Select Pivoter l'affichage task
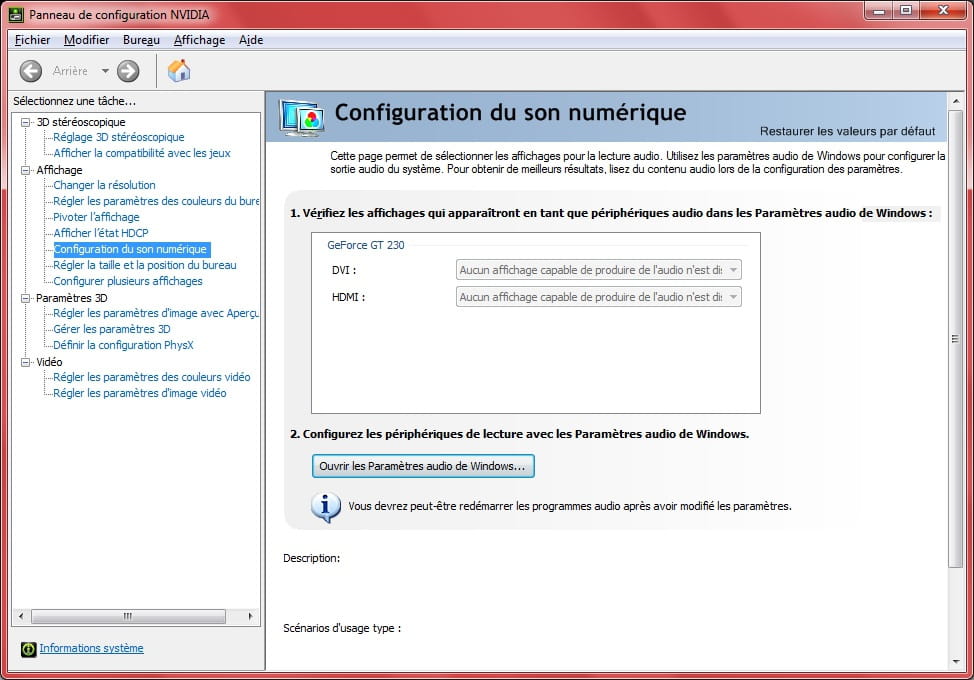The height and width of the screenshot is (680, 974). 96,217
